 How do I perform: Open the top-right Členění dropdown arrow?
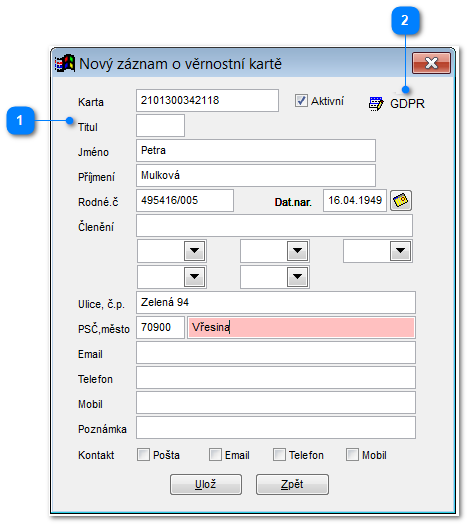[401, 251]
